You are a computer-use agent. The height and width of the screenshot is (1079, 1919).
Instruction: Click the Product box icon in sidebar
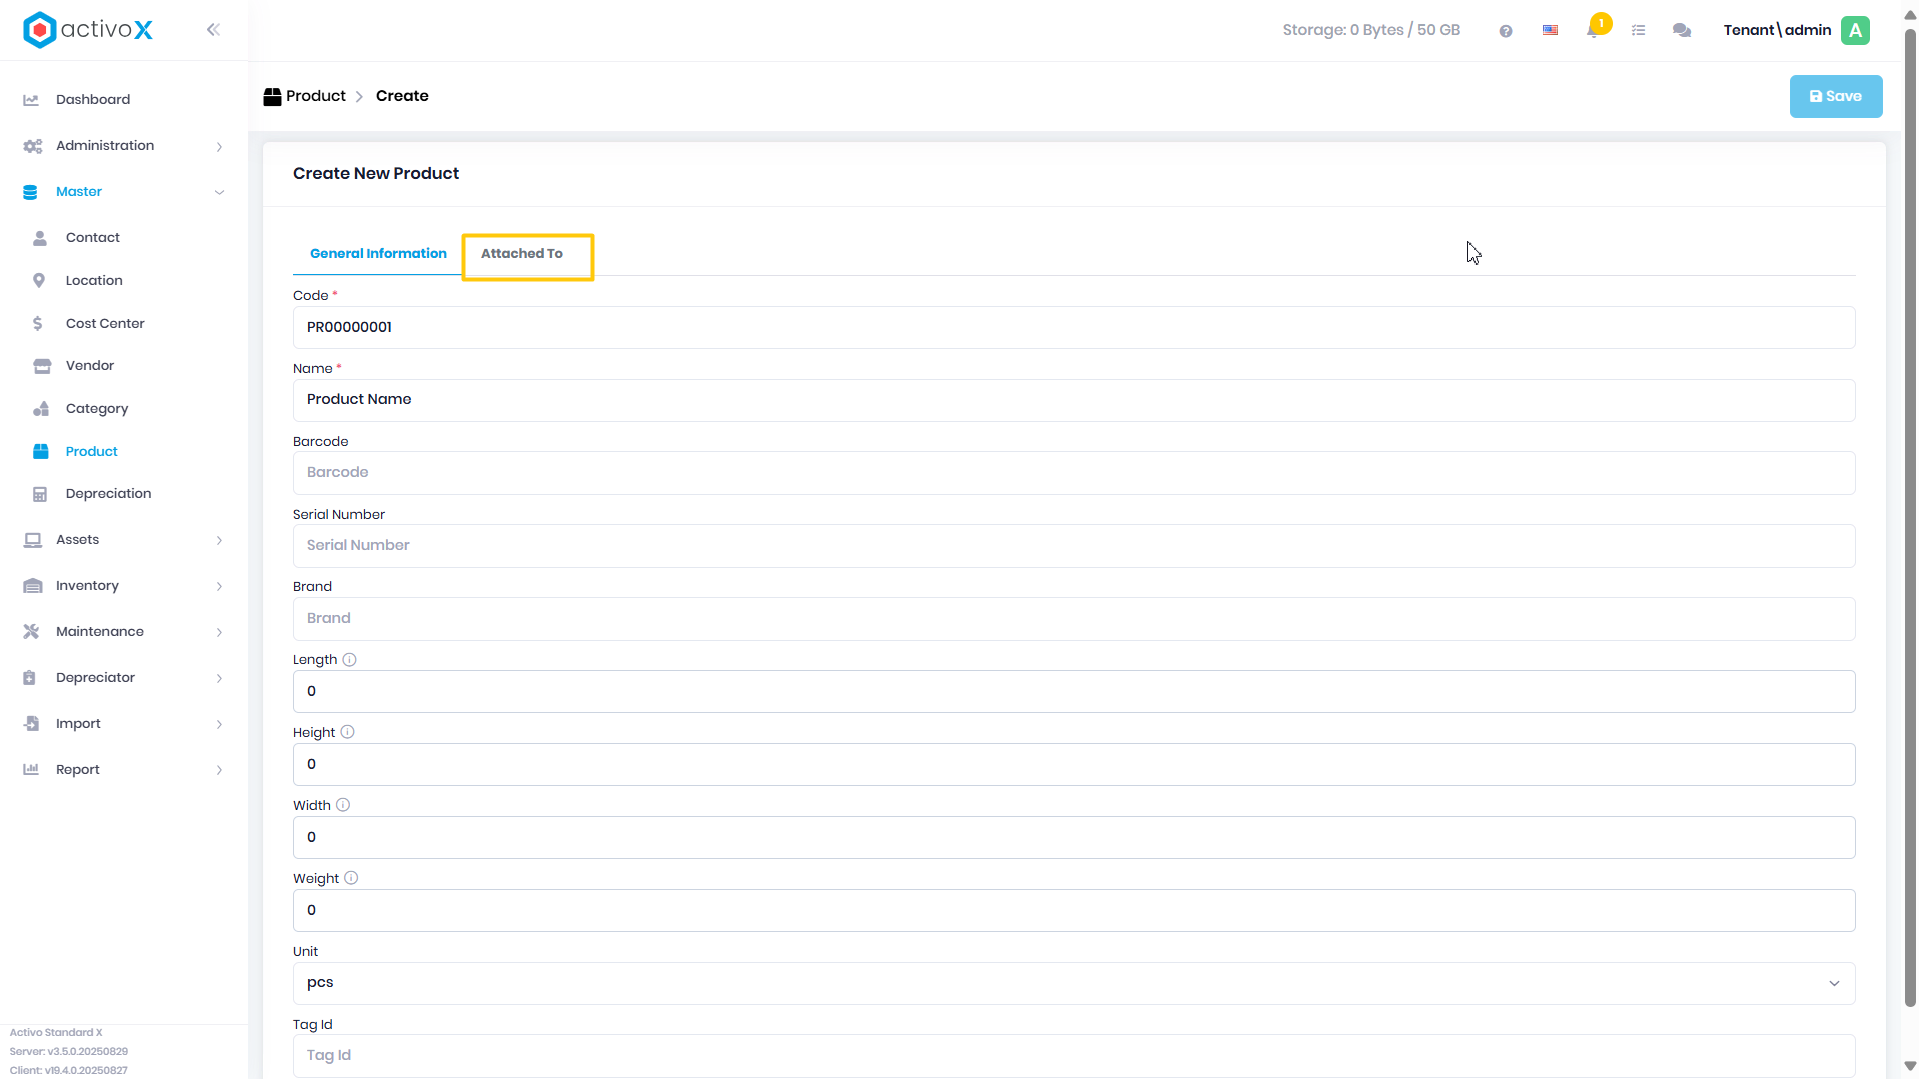coord(41,452)
